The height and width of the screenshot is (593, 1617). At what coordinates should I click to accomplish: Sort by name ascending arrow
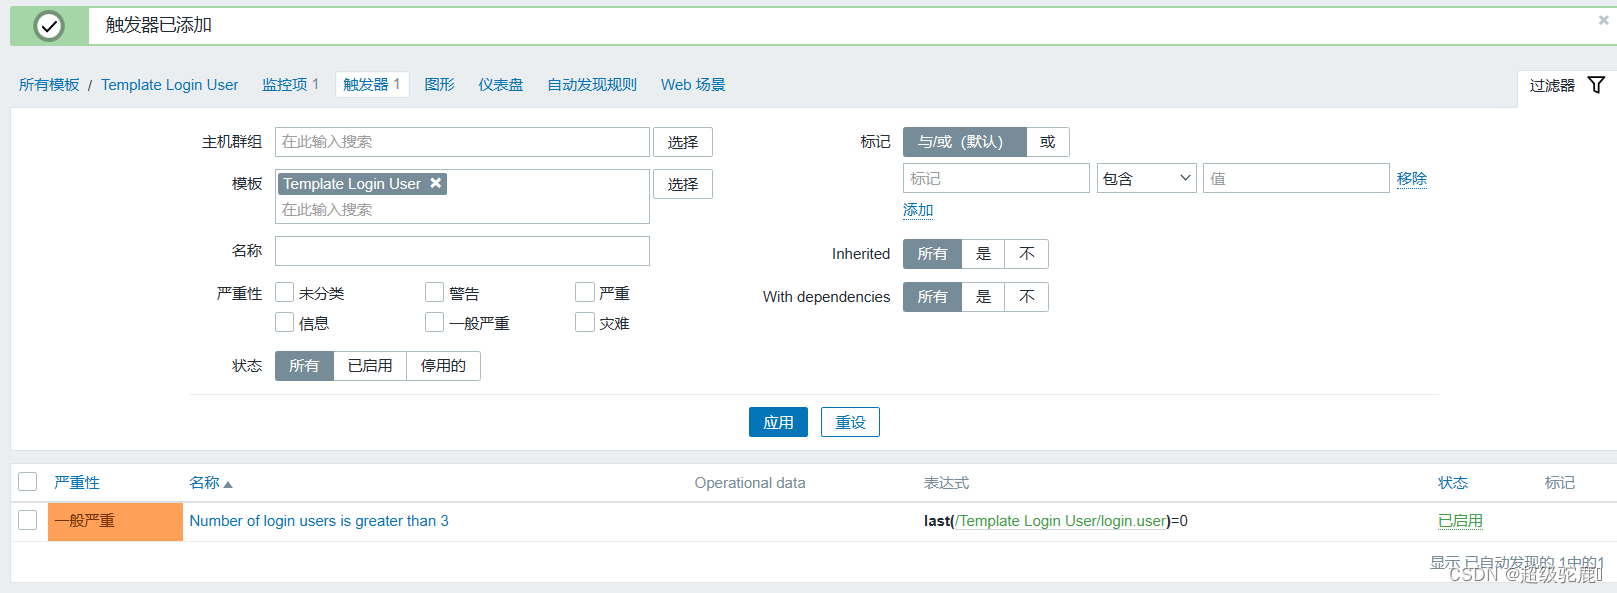point(228,484)
